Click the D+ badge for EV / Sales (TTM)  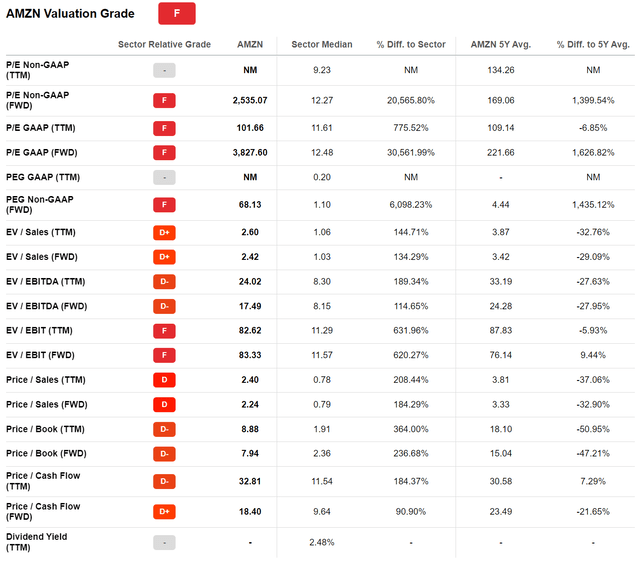point(164,233)
